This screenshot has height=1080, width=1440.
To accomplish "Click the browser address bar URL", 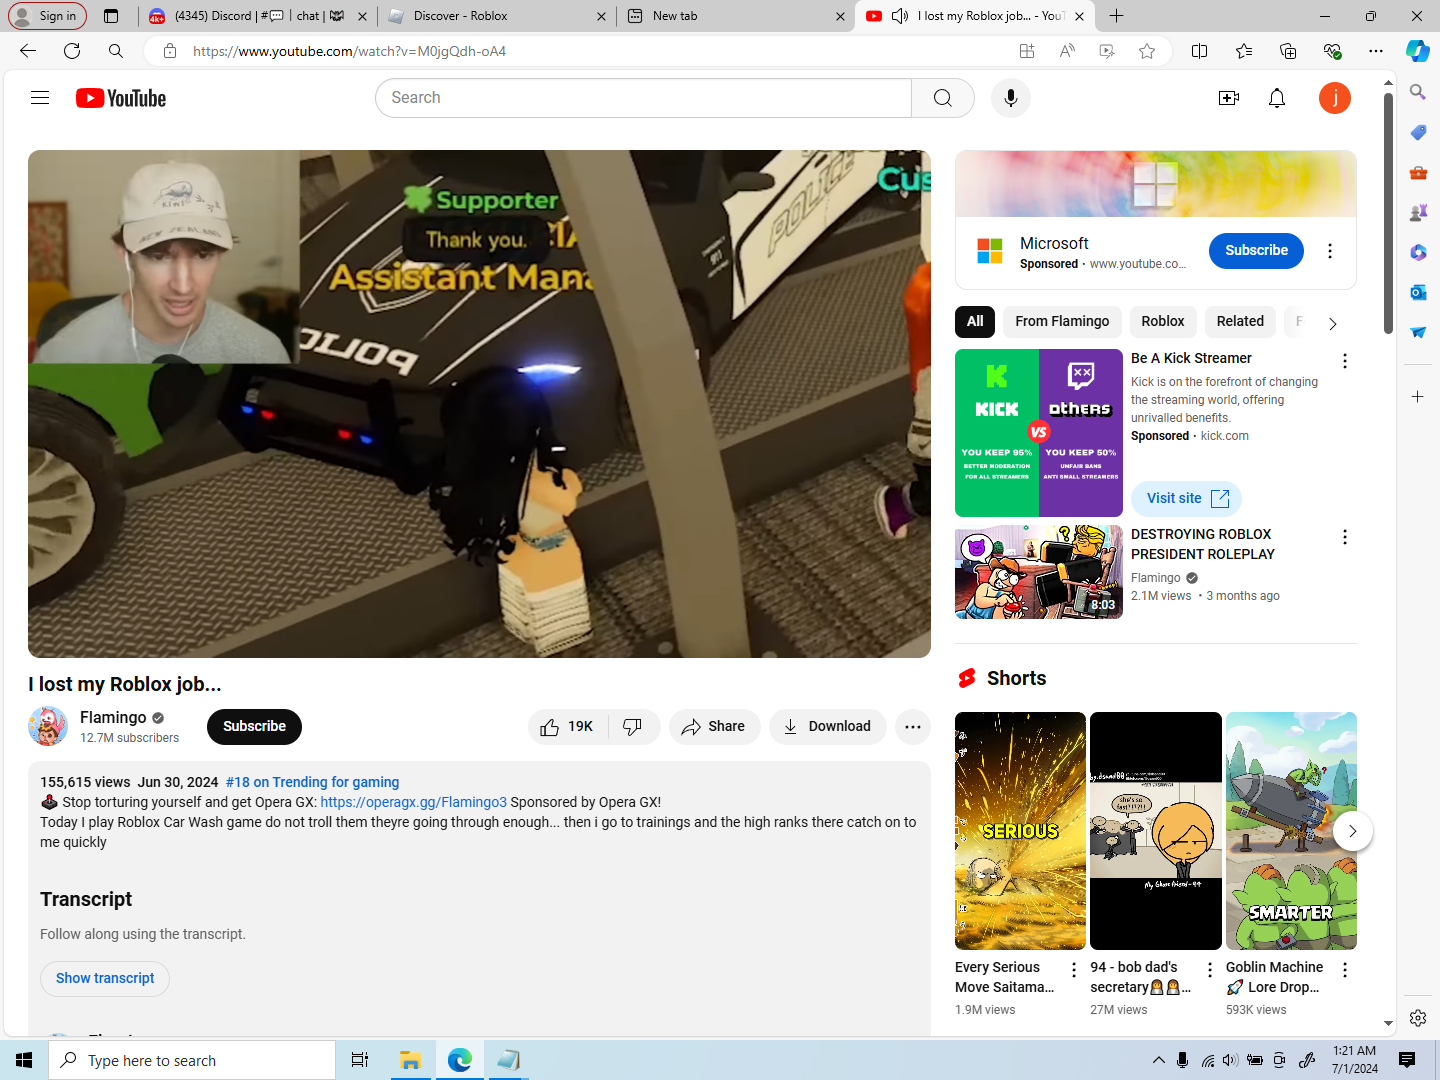I will (x=349, y=51).
